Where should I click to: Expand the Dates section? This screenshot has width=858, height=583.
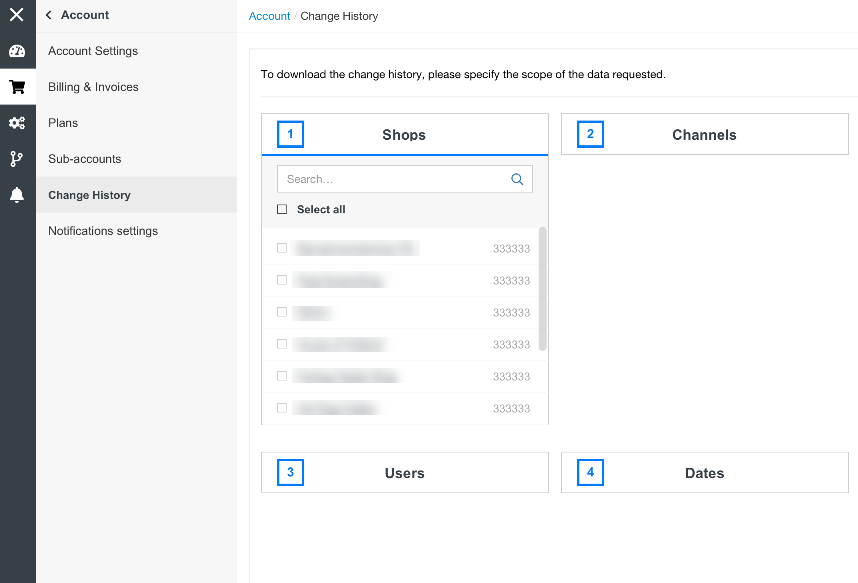point(705,472)
